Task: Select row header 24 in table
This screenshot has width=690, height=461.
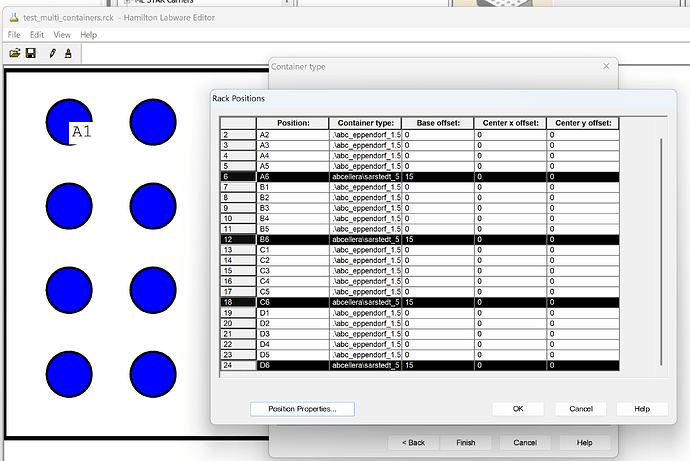Action: tap(238, 366)
